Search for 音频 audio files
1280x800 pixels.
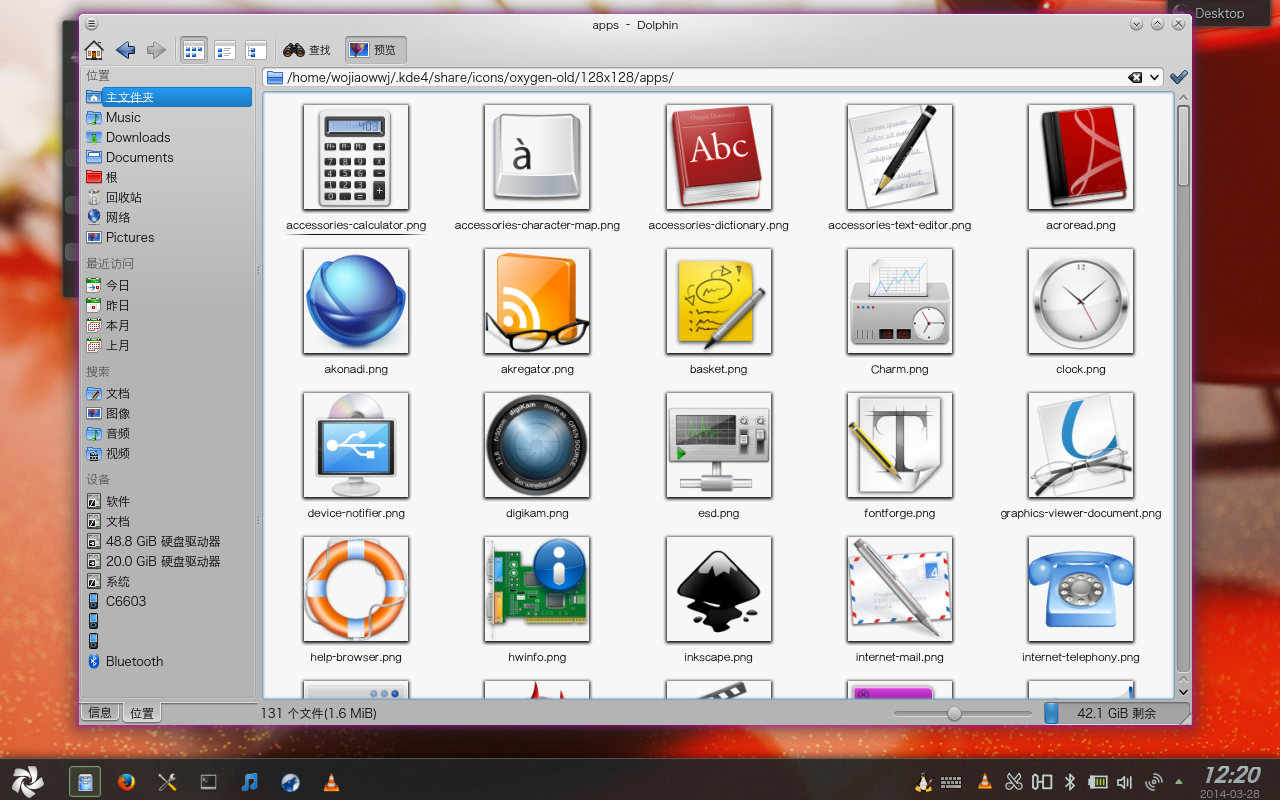168,433
